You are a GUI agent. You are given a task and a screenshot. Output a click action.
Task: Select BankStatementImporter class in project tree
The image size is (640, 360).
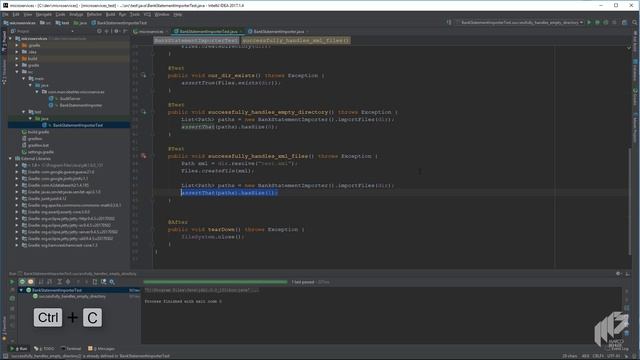(81, 105)
